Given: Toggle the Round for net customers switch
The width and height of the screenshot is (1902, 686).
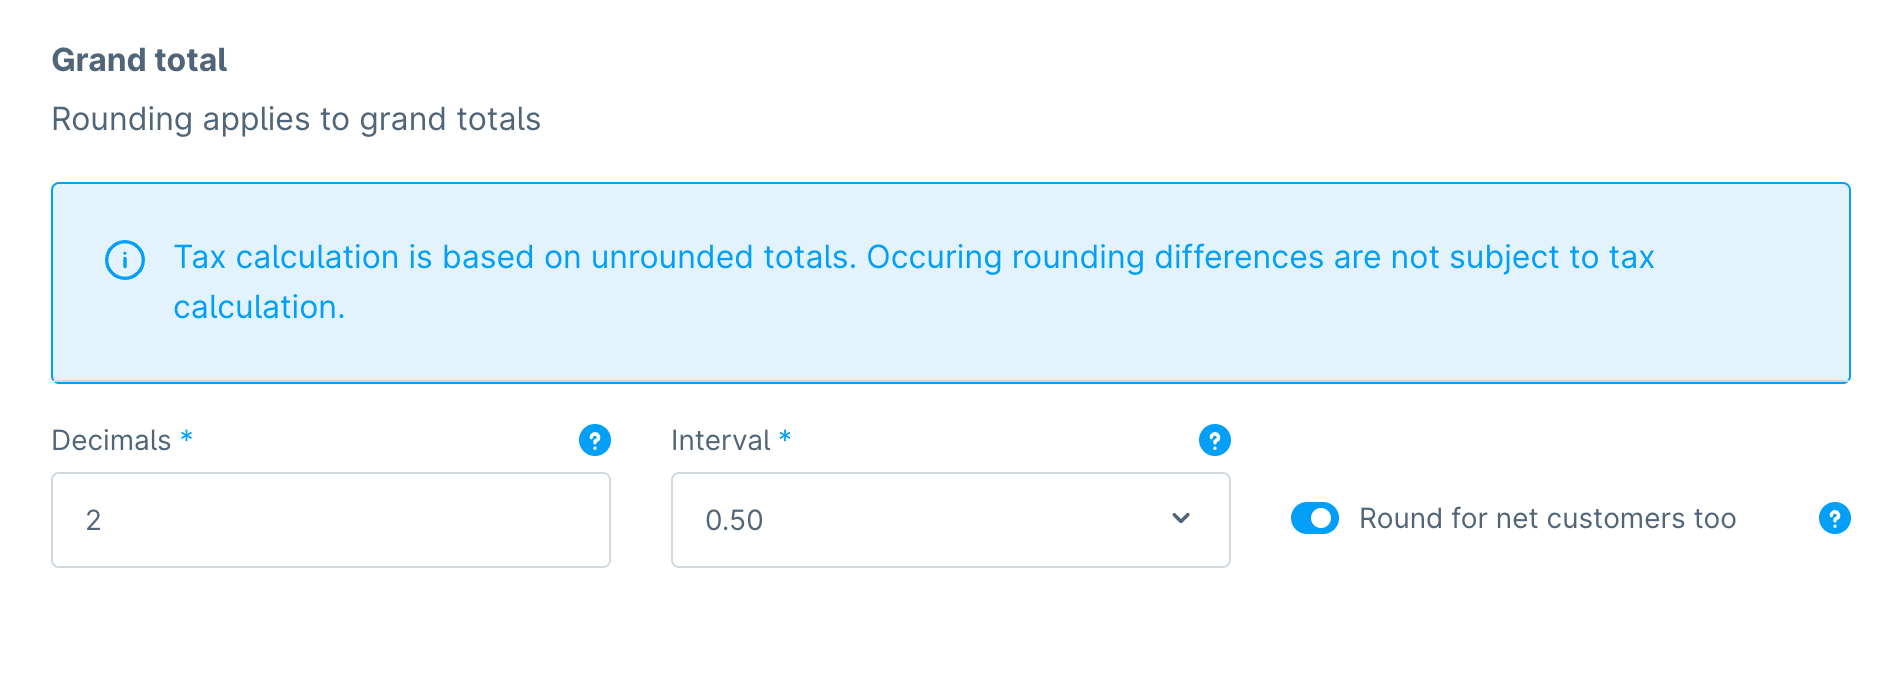Looking at the screenshot, I should click(x=1315, y=518).
